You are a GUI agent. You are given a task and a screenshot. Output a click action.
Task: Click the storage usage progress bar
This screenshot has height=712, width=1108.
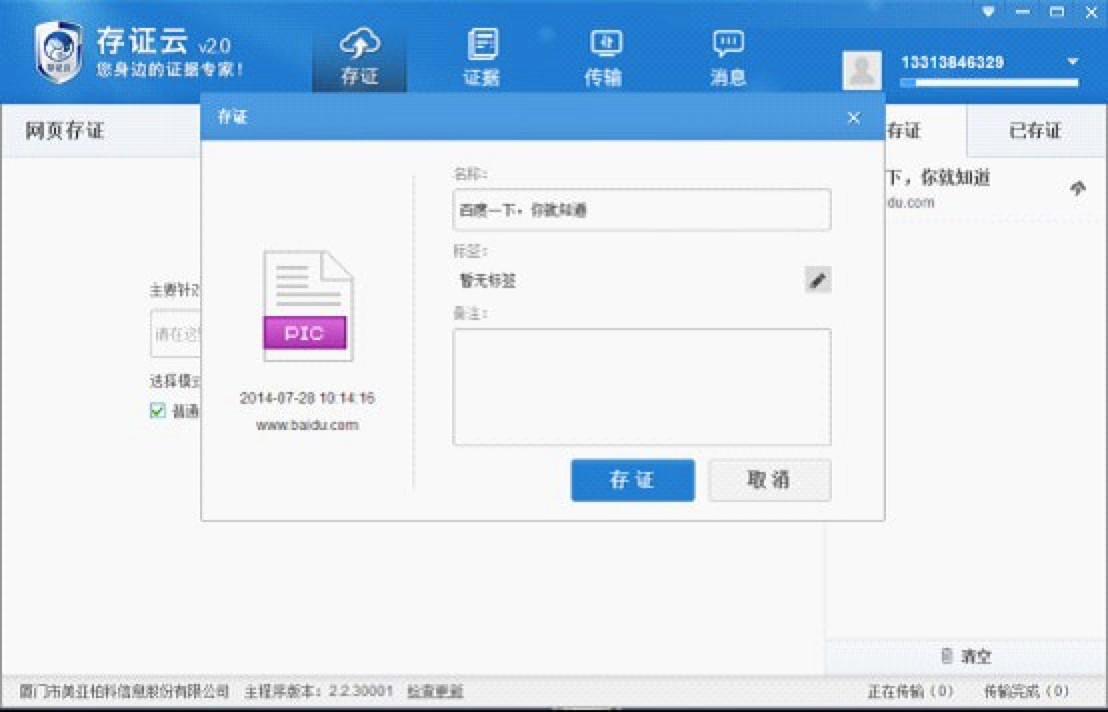pyautogui.click(x=989, y=83)
